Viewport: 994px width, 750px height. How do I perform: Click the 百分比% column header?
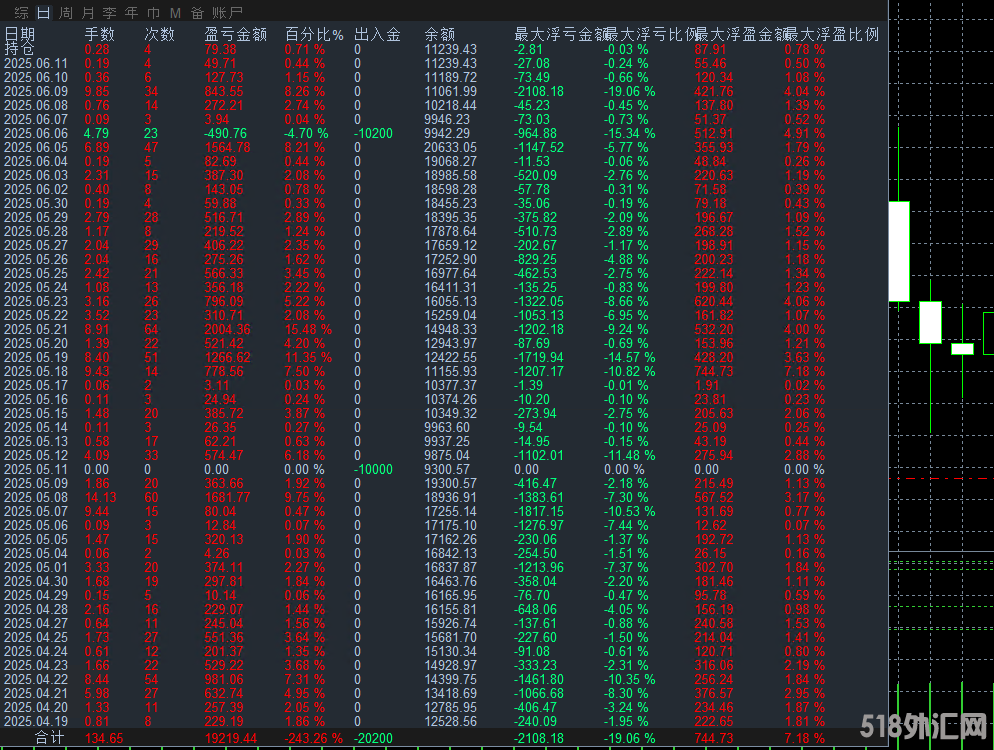click(x=312, y=35)
